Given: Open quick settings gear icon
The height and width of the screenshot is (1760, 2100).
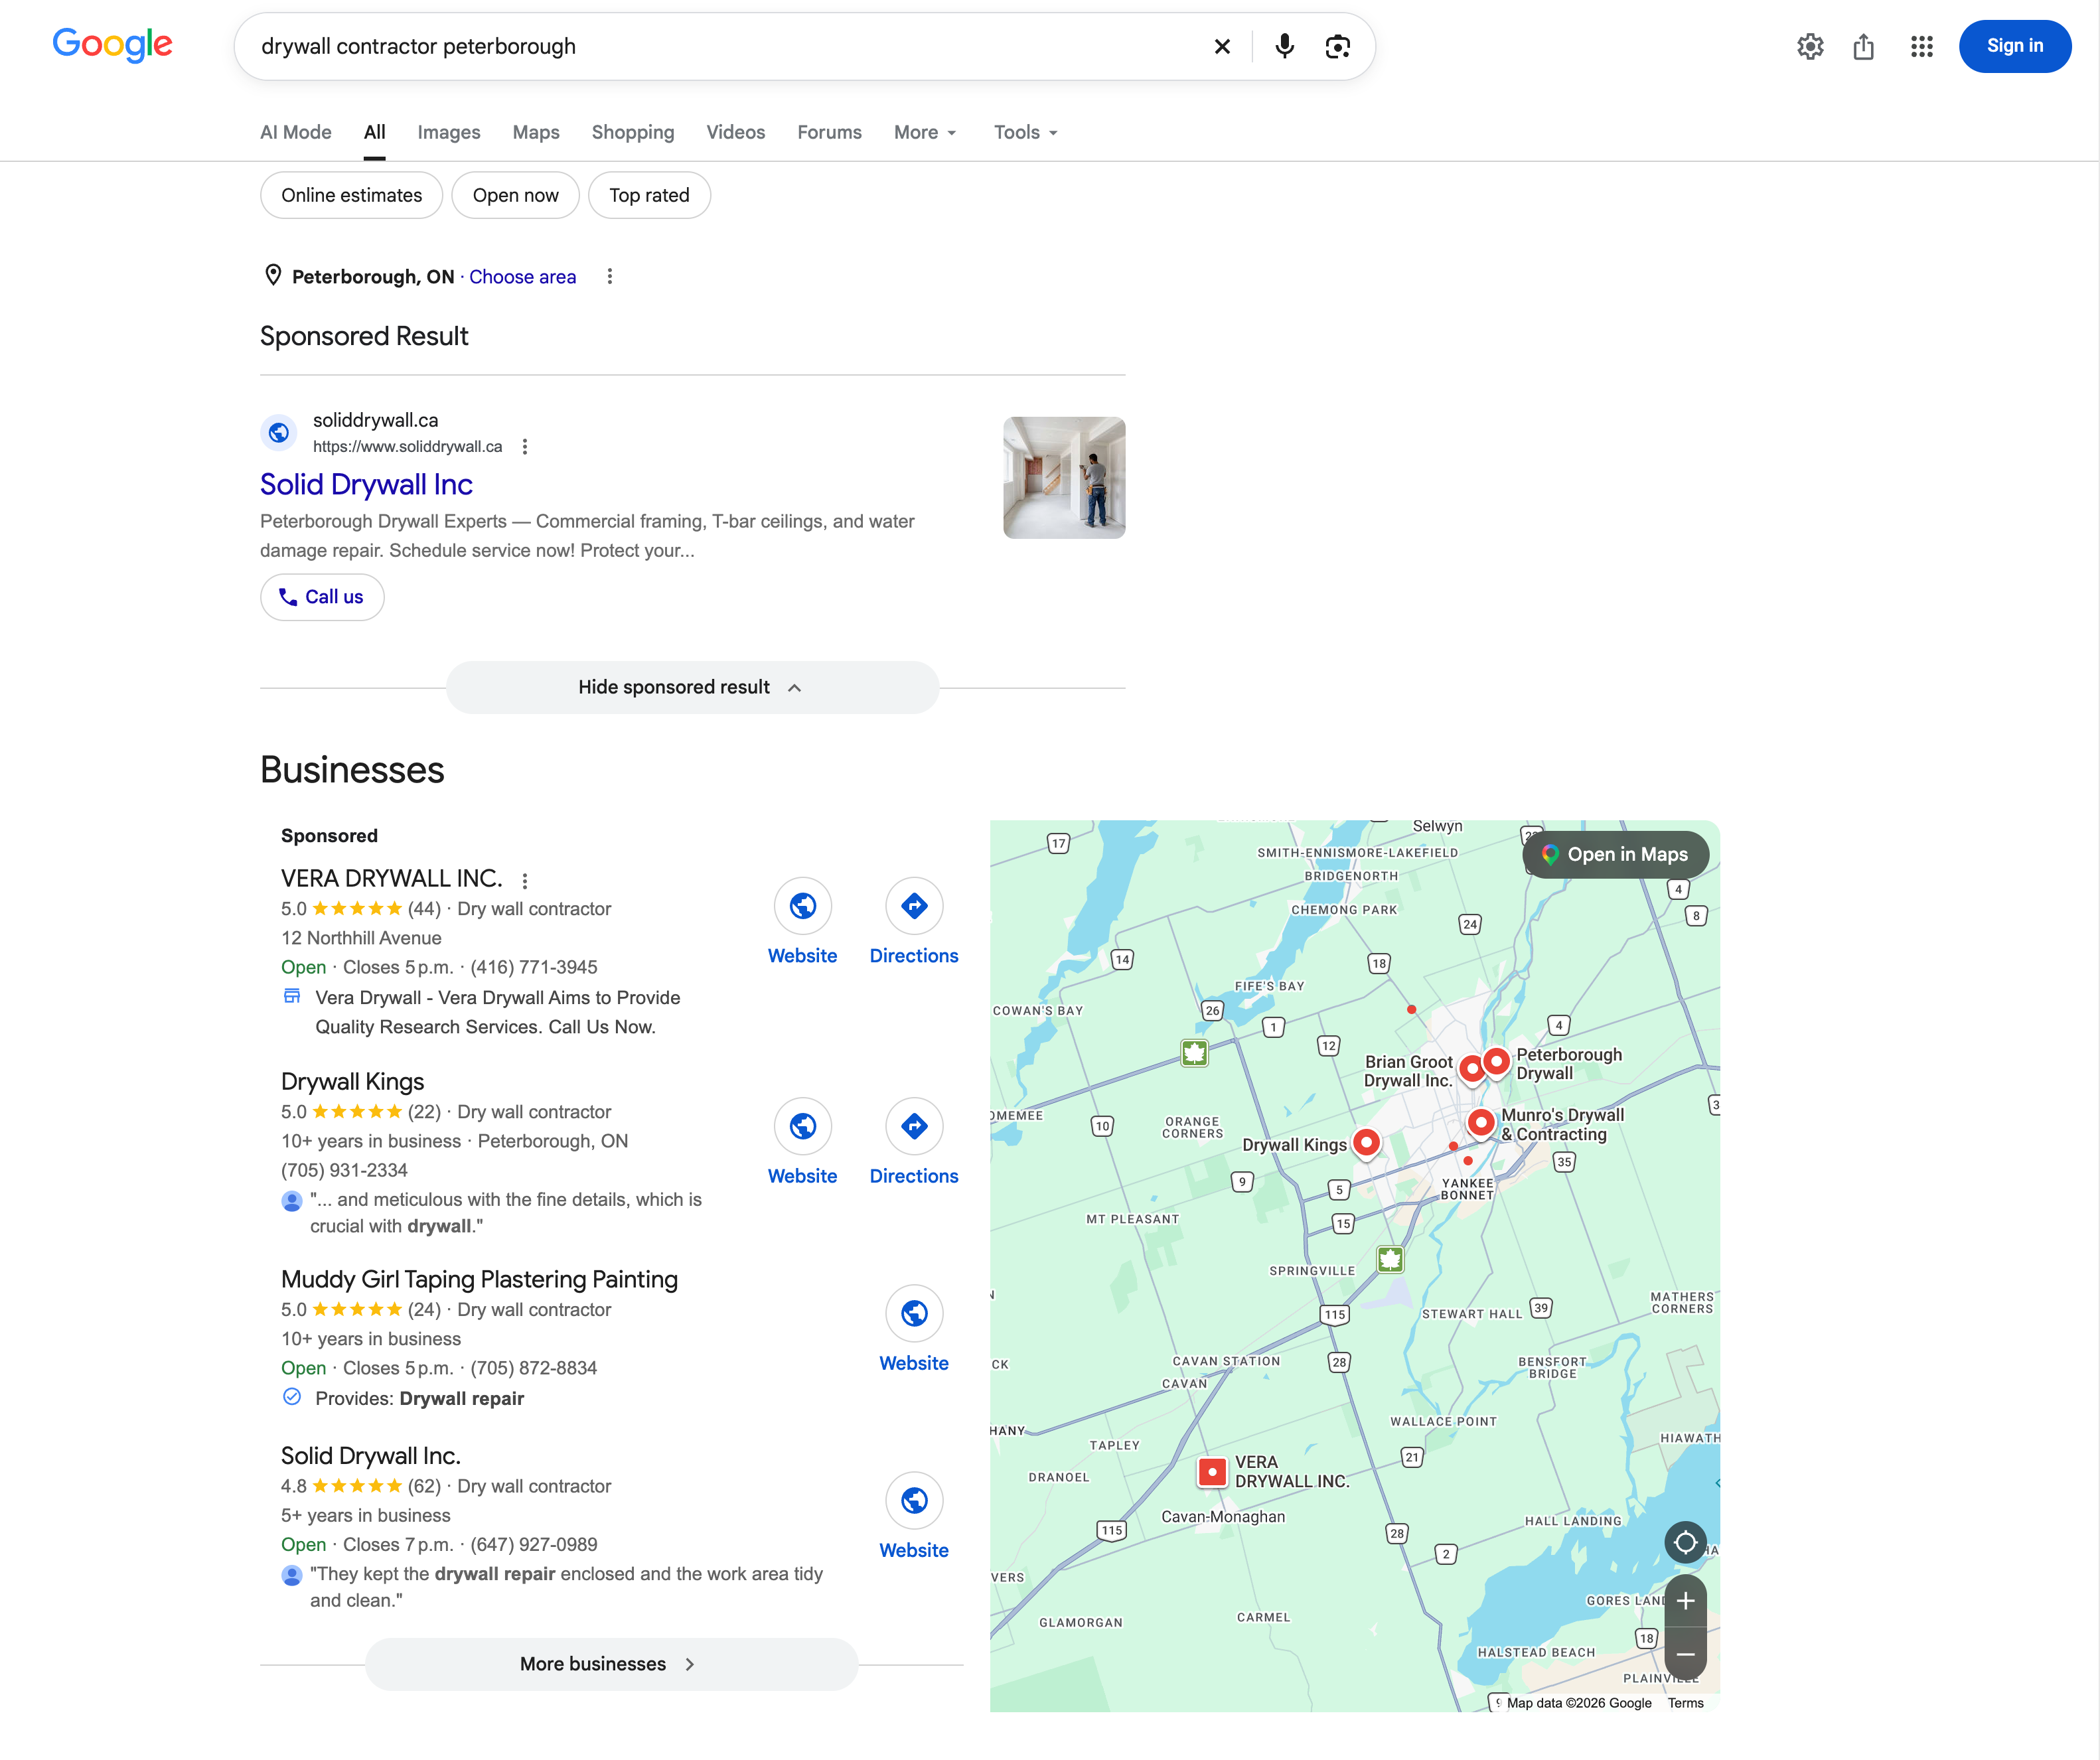Looking at the screenshot, I should 1810,46.
